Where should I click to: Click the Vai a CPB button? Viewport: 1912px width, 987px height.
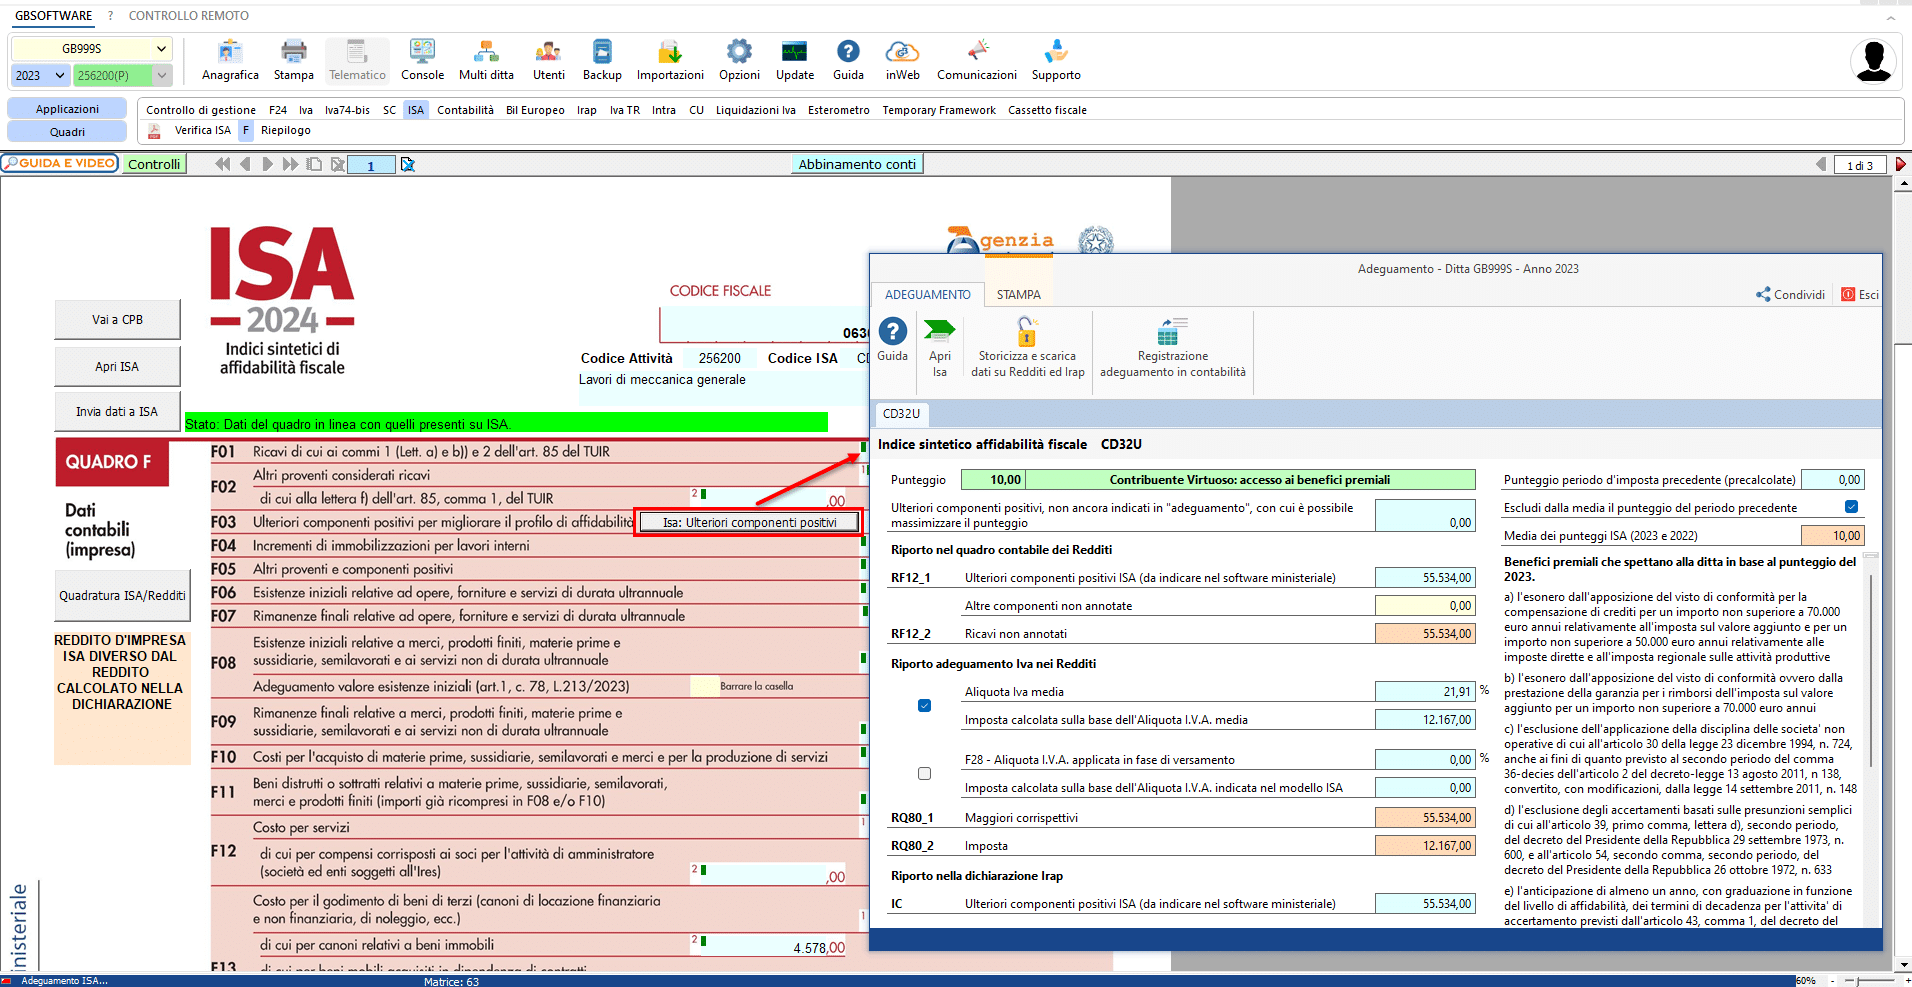point(117,320)
